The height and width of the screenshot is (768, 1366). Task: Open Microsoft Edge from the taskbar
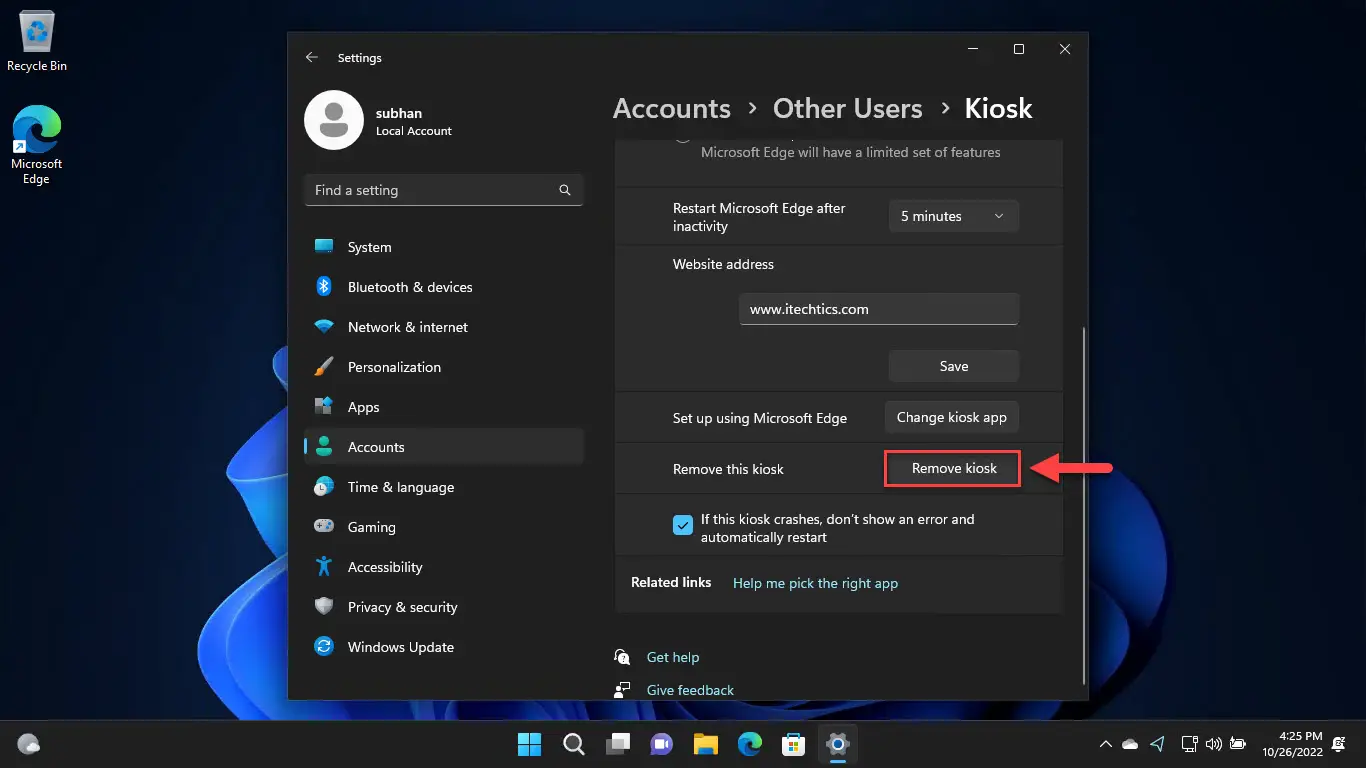click(x=750, y=744)
